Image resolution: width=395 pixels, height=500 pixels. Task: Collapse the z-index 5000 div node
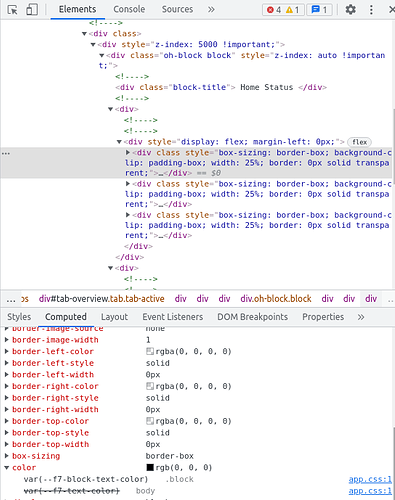pyautogui.click(x=93, y=45)
